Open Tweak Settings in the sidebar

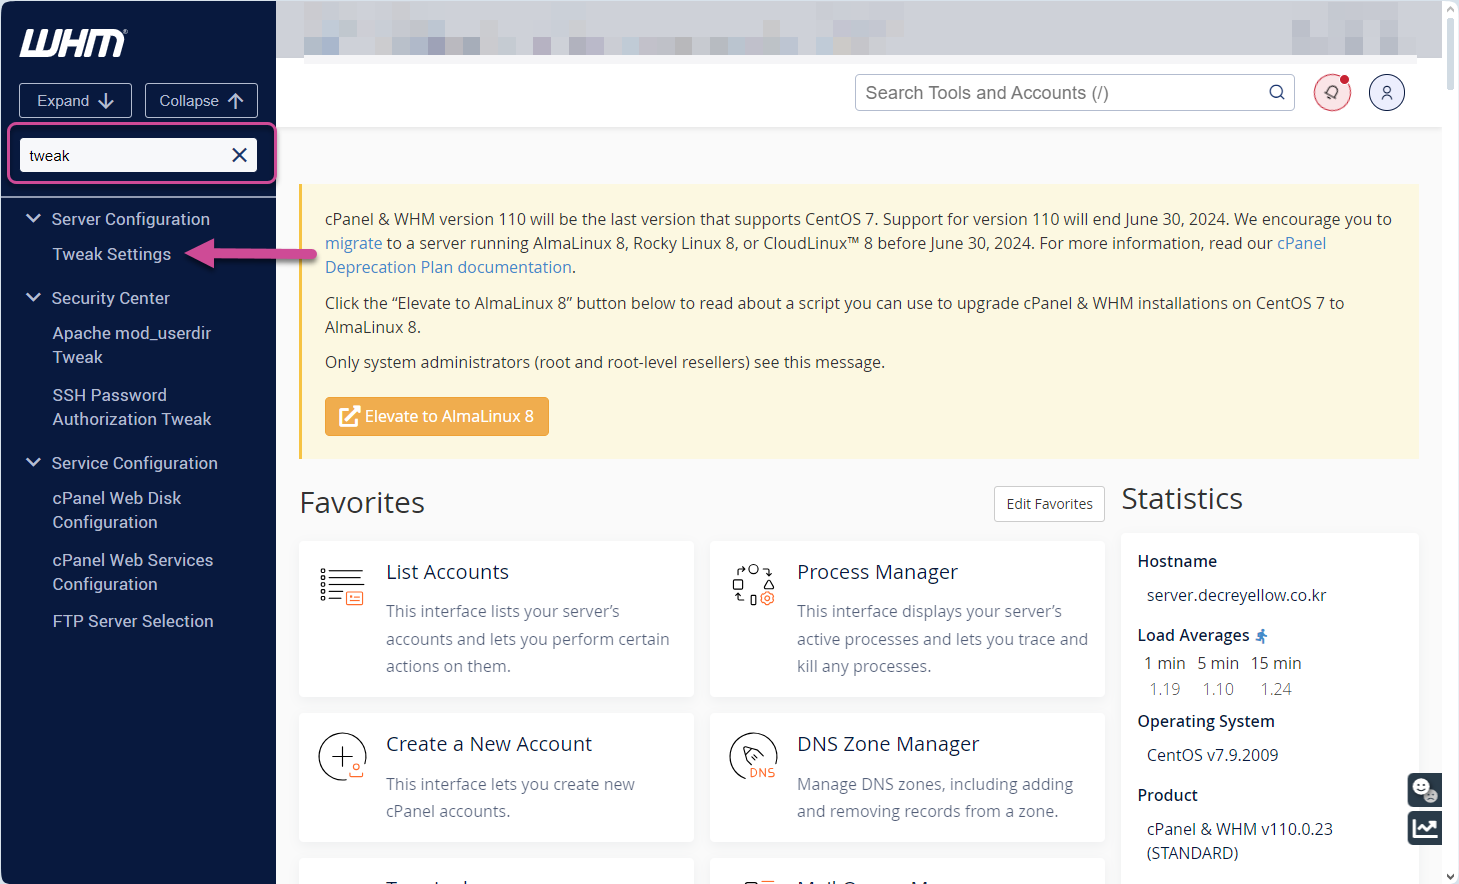click(112, 254)
